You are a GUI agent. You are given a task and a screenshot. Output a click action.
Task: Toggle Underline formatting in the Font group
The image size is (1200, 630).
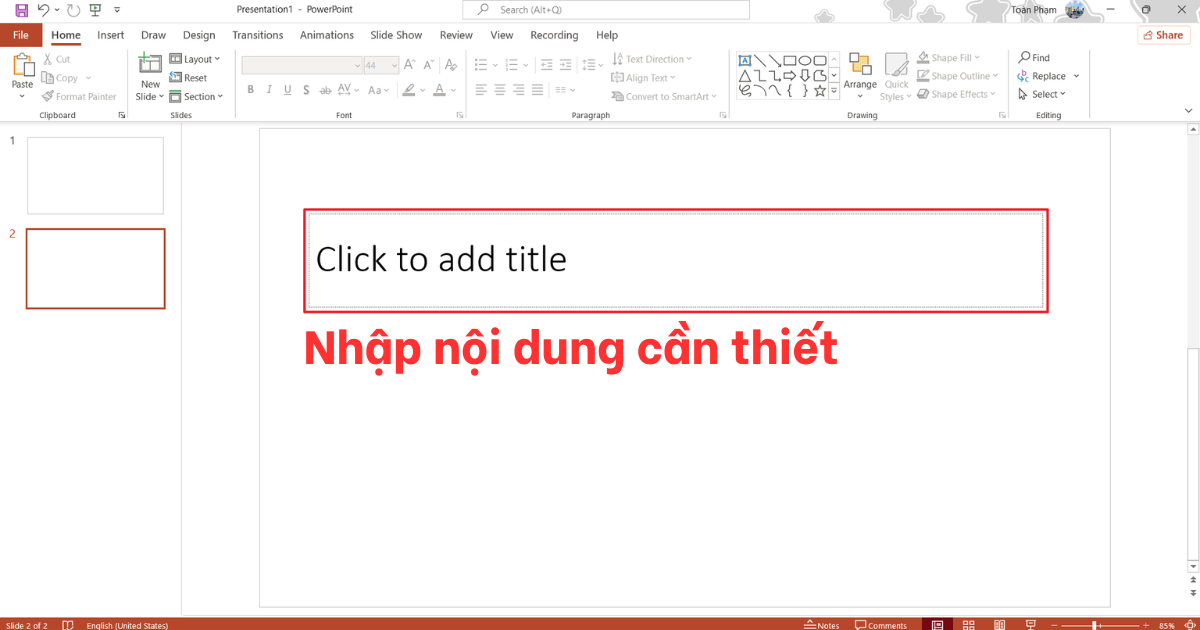tap(287, 89)
